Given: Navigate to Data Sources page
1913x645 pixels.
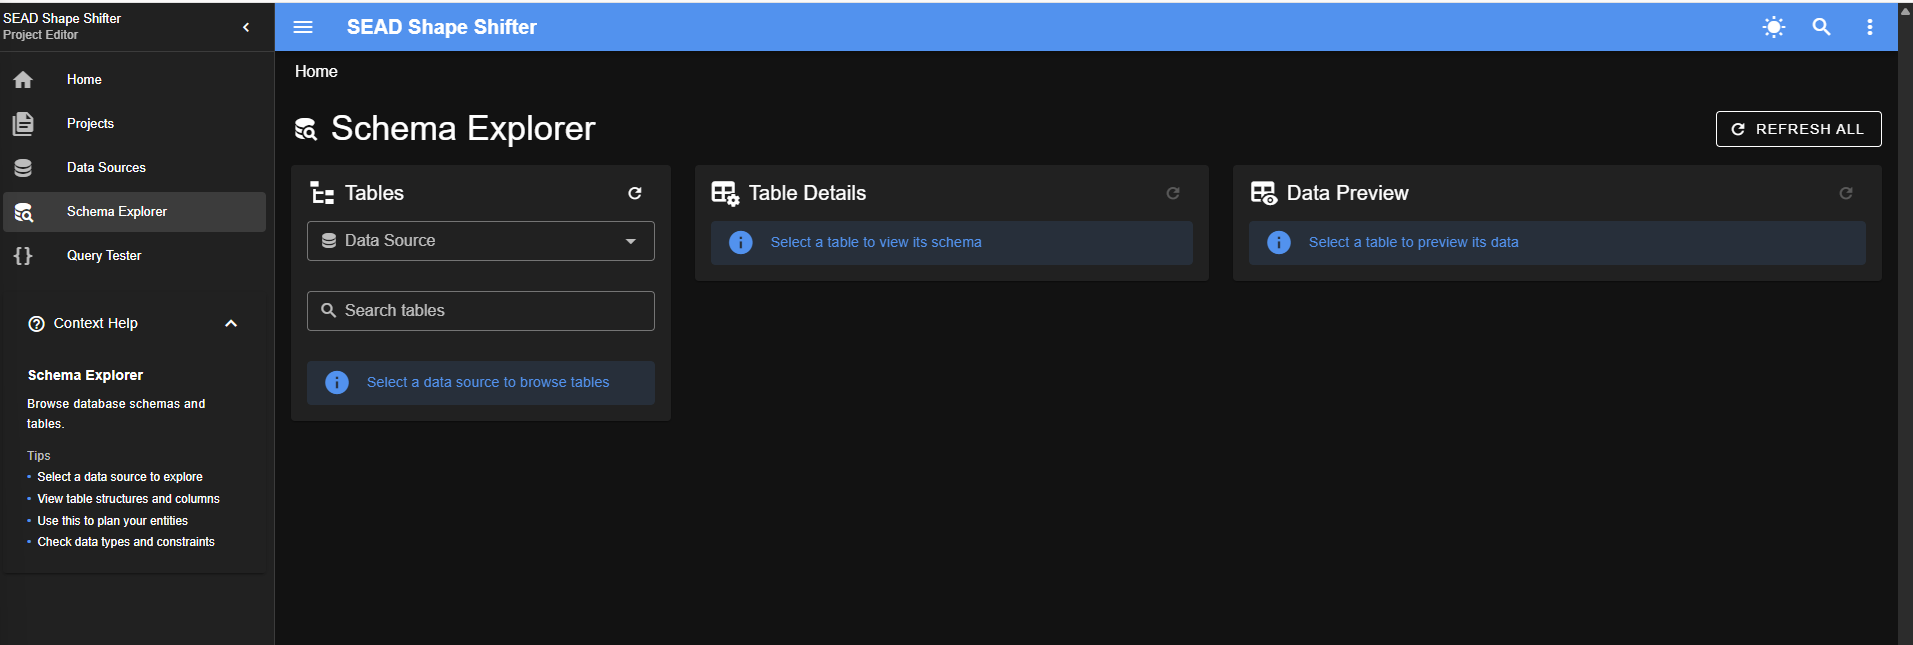Looking at the screenshot, I should coord(106,168).
